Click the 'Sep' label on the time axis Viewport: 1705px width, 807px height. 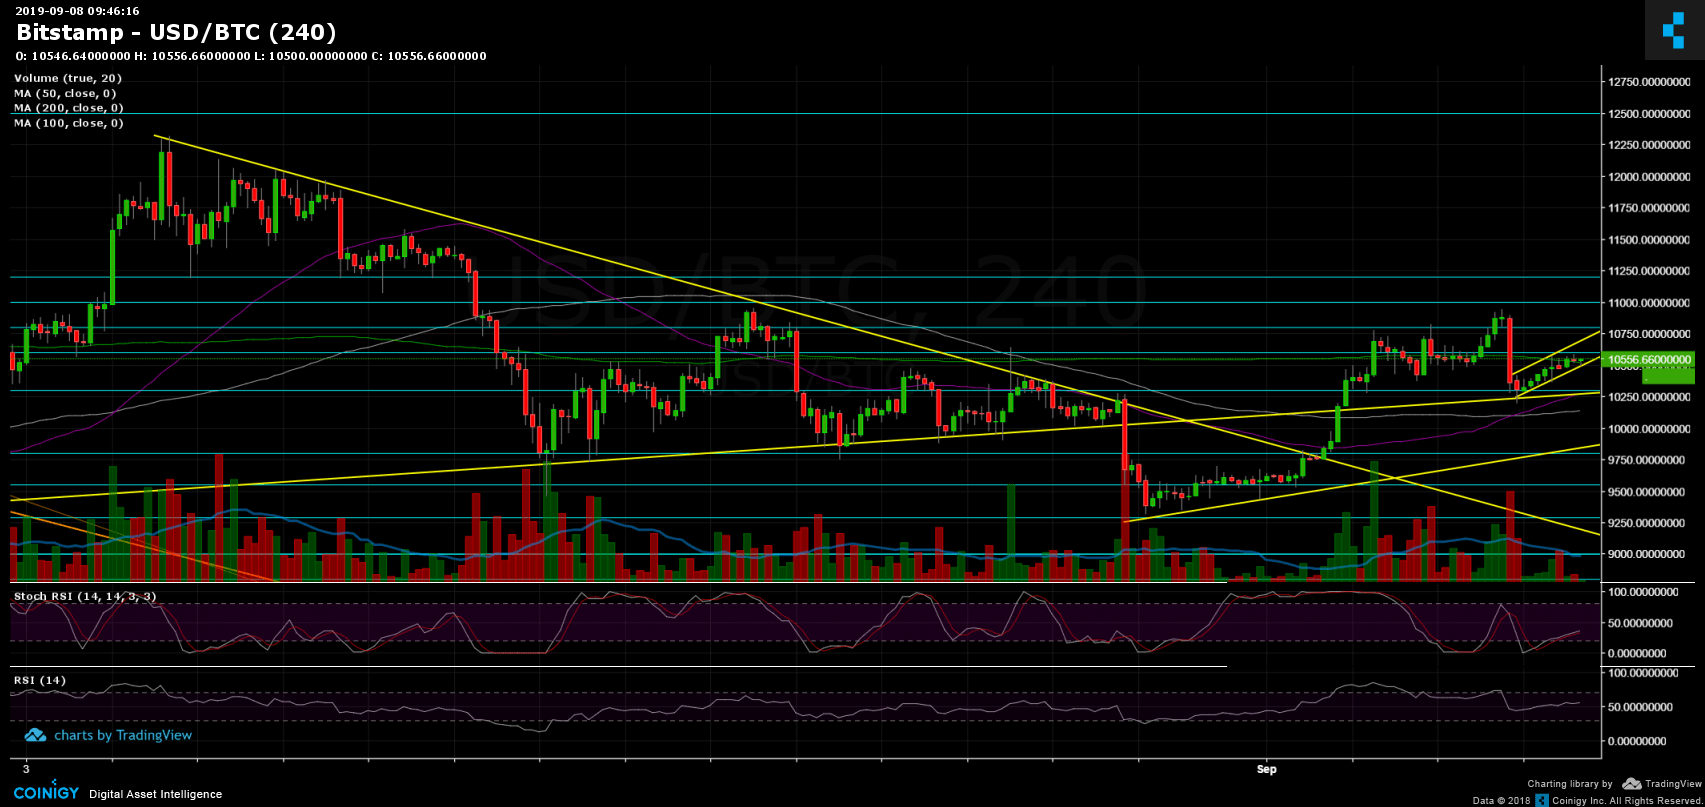[x=1267, y=770]
